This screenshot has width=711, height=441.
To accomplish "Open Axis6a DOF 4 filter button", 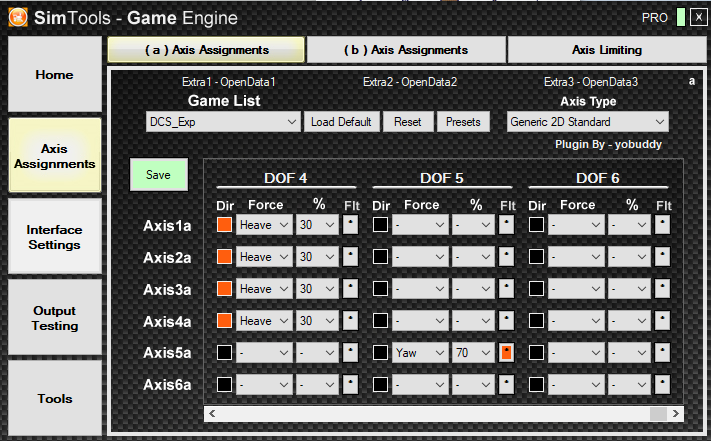I will coord(351,385).
